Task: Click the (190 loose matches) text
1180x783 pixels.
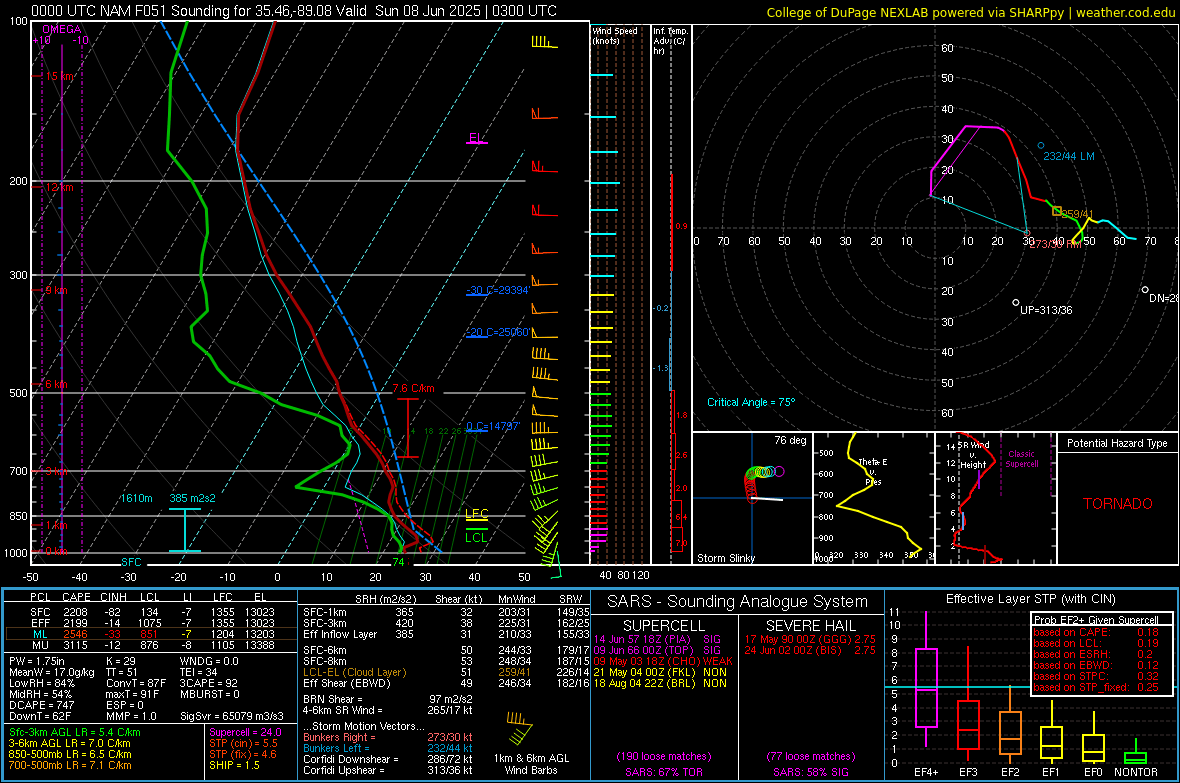Action: (664, 756)
